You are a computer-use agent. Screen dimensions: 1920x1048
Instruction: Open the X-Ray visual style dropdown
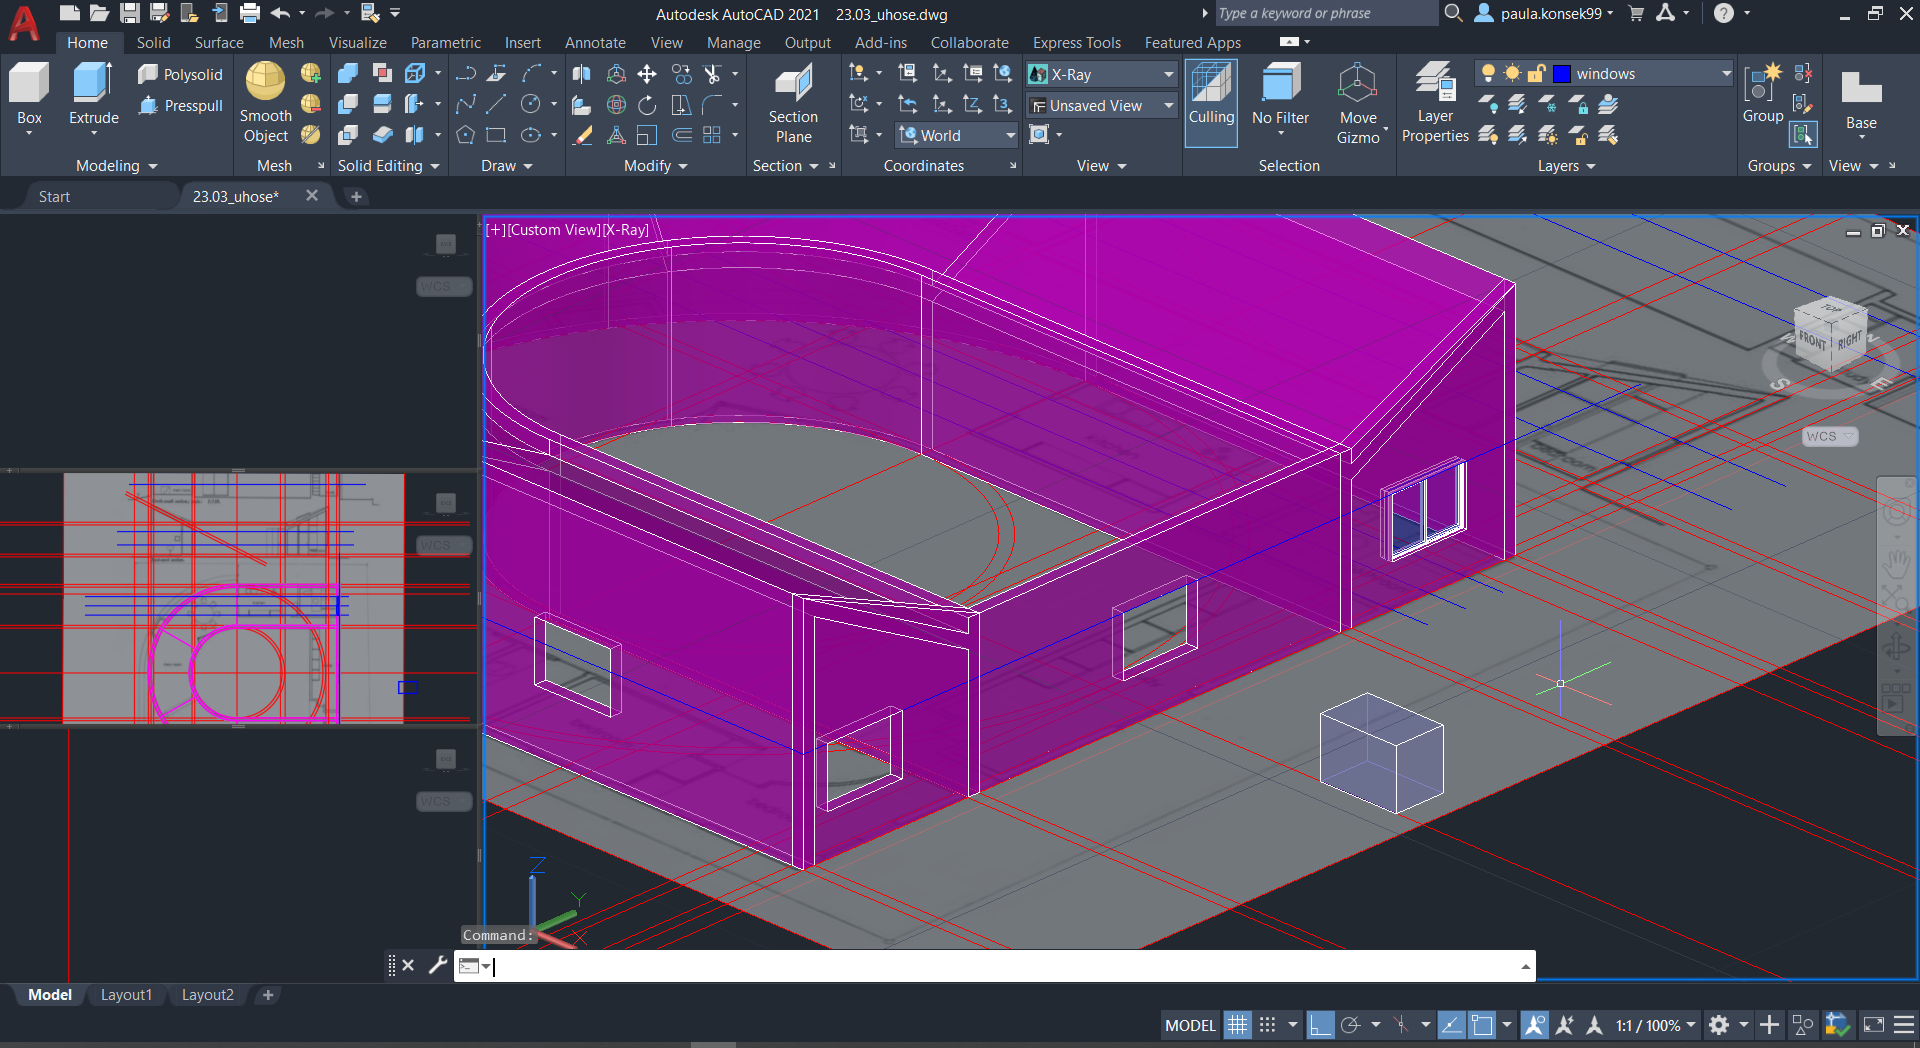click(x=1102, y=74)
